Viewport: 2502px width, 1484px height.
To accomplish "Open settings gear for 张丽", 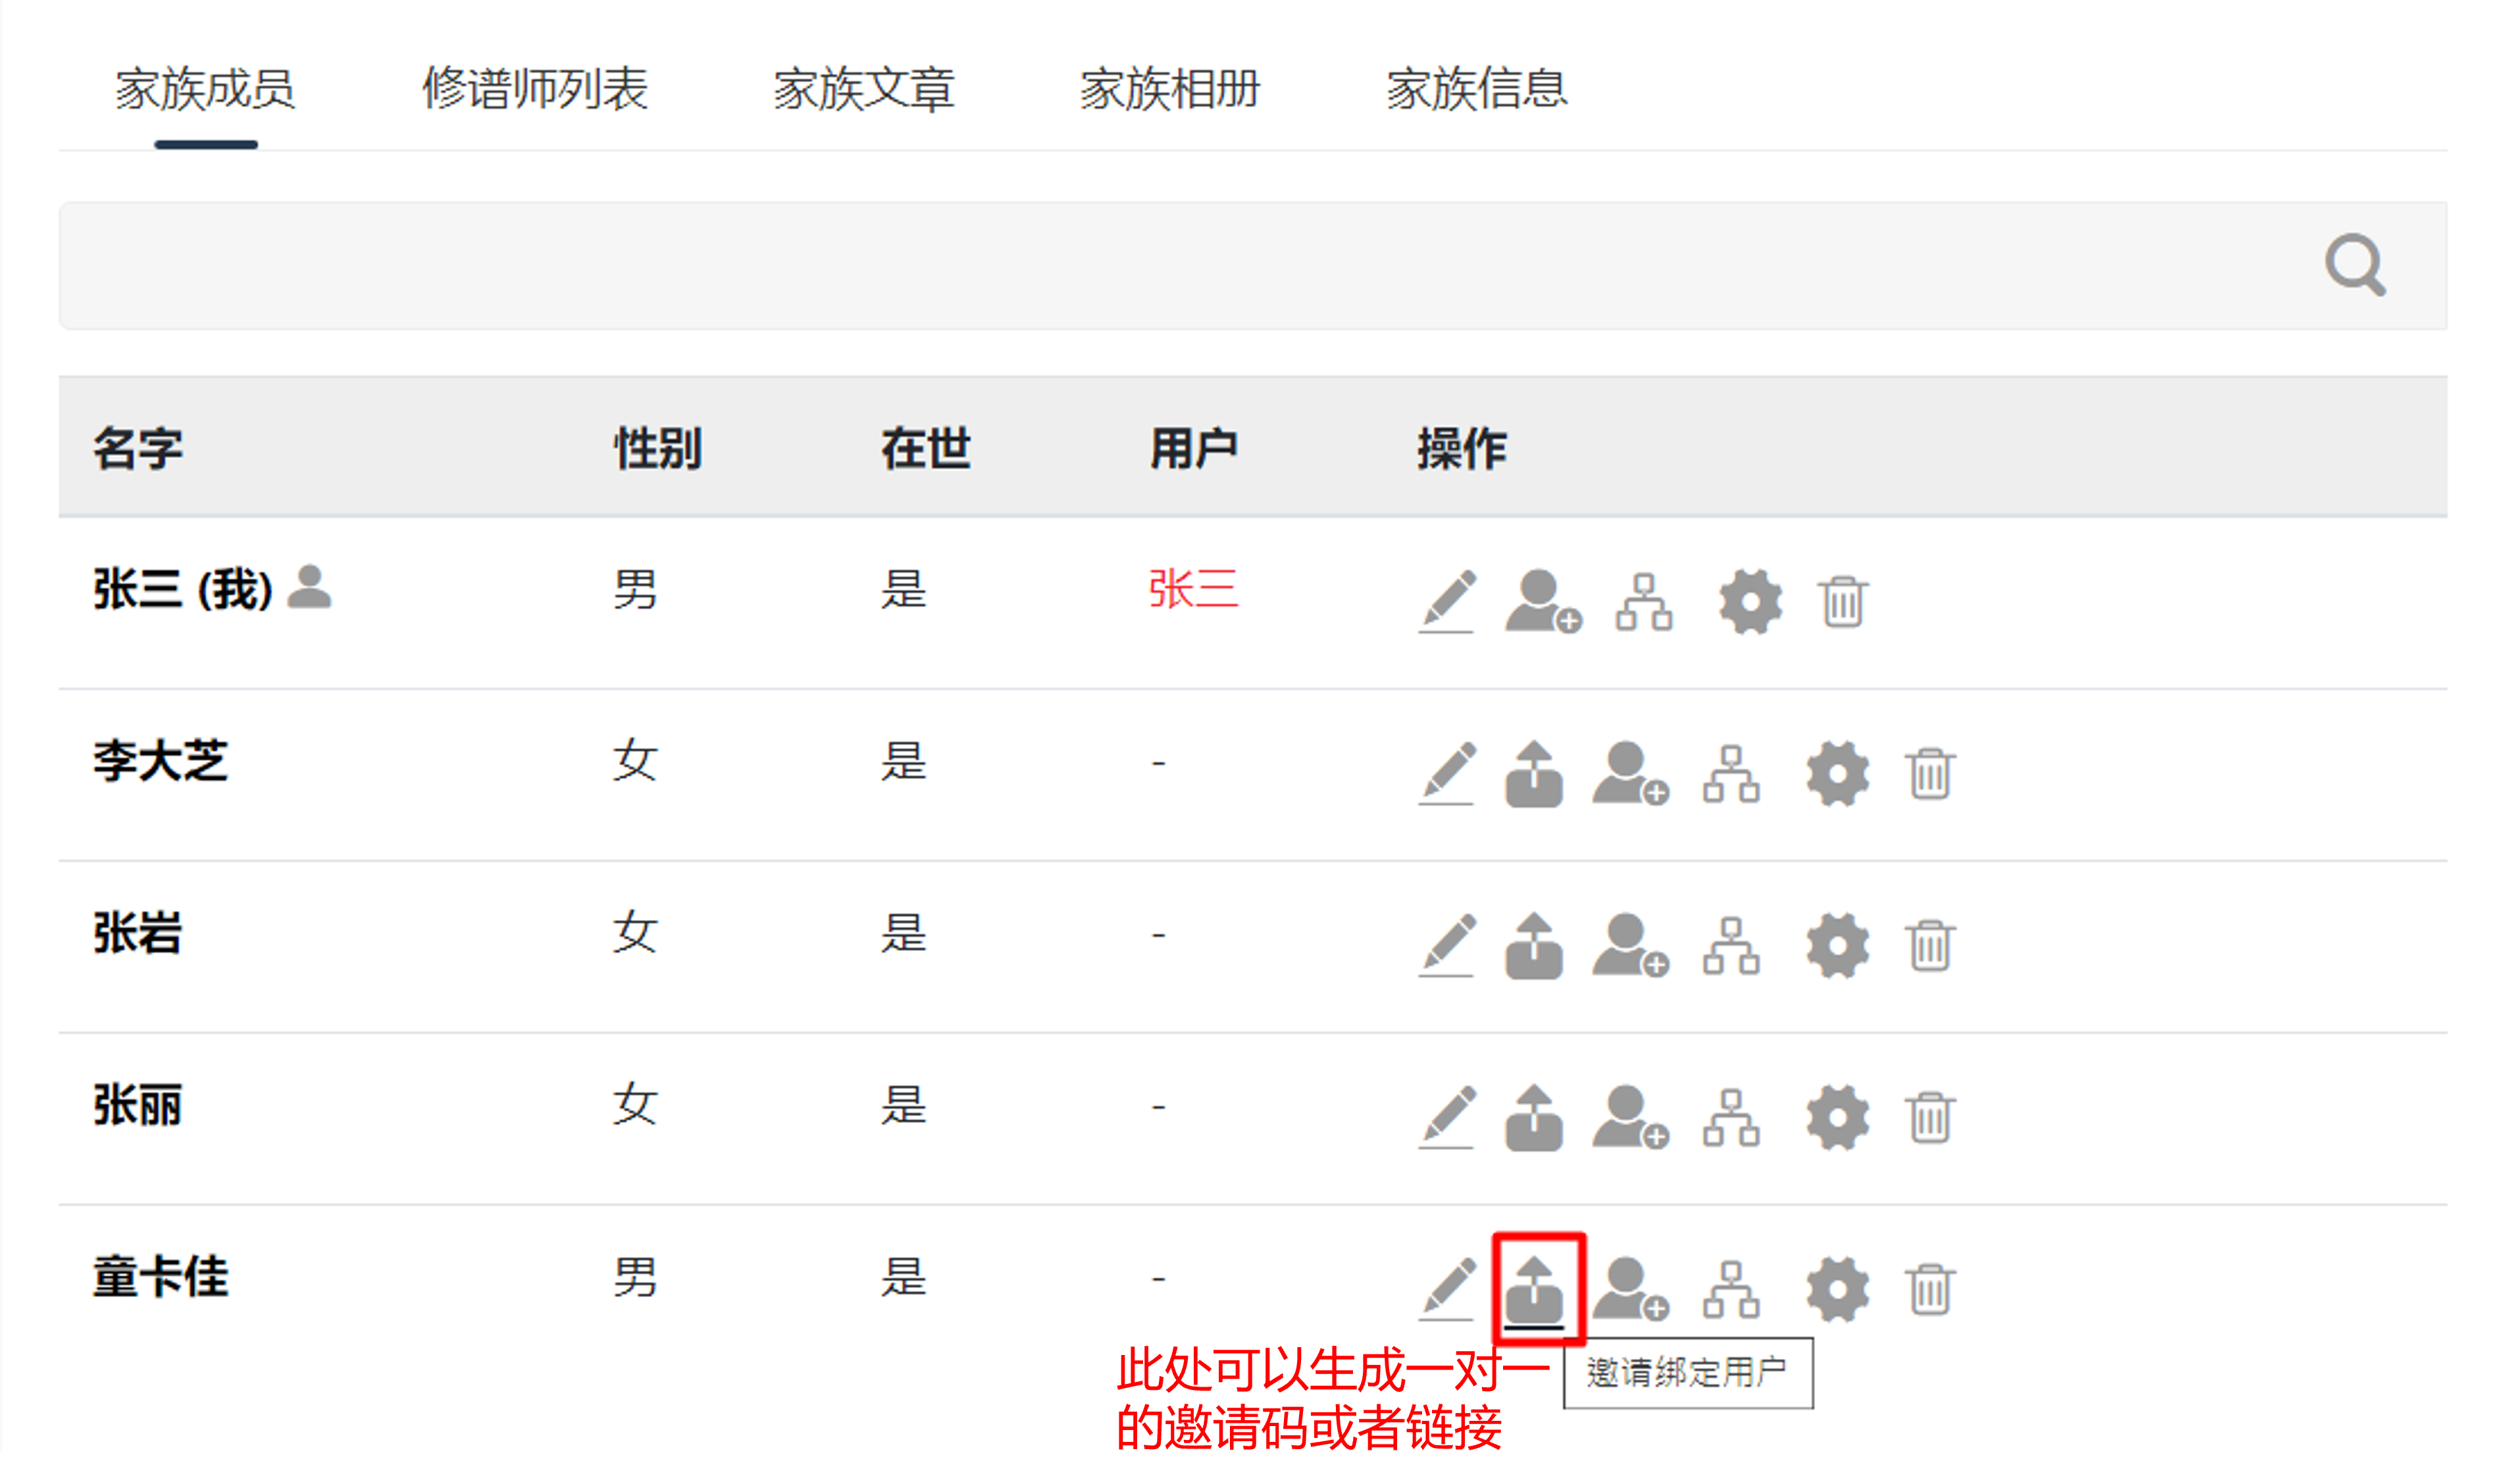I will point(1838,1117).
